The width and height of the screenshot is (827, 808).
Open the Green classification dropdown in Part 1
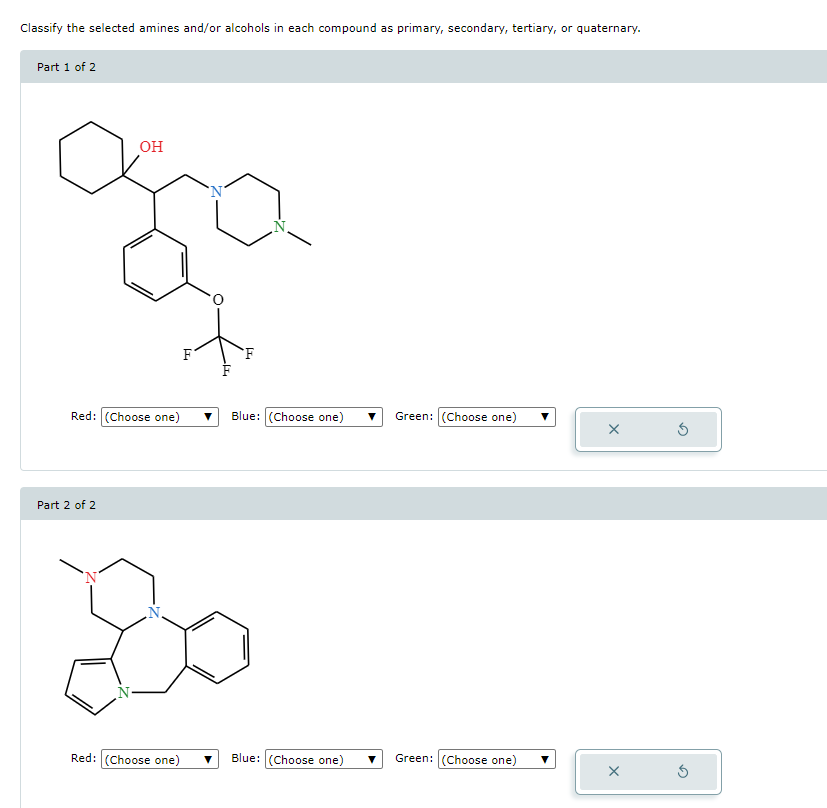[496, 416]
